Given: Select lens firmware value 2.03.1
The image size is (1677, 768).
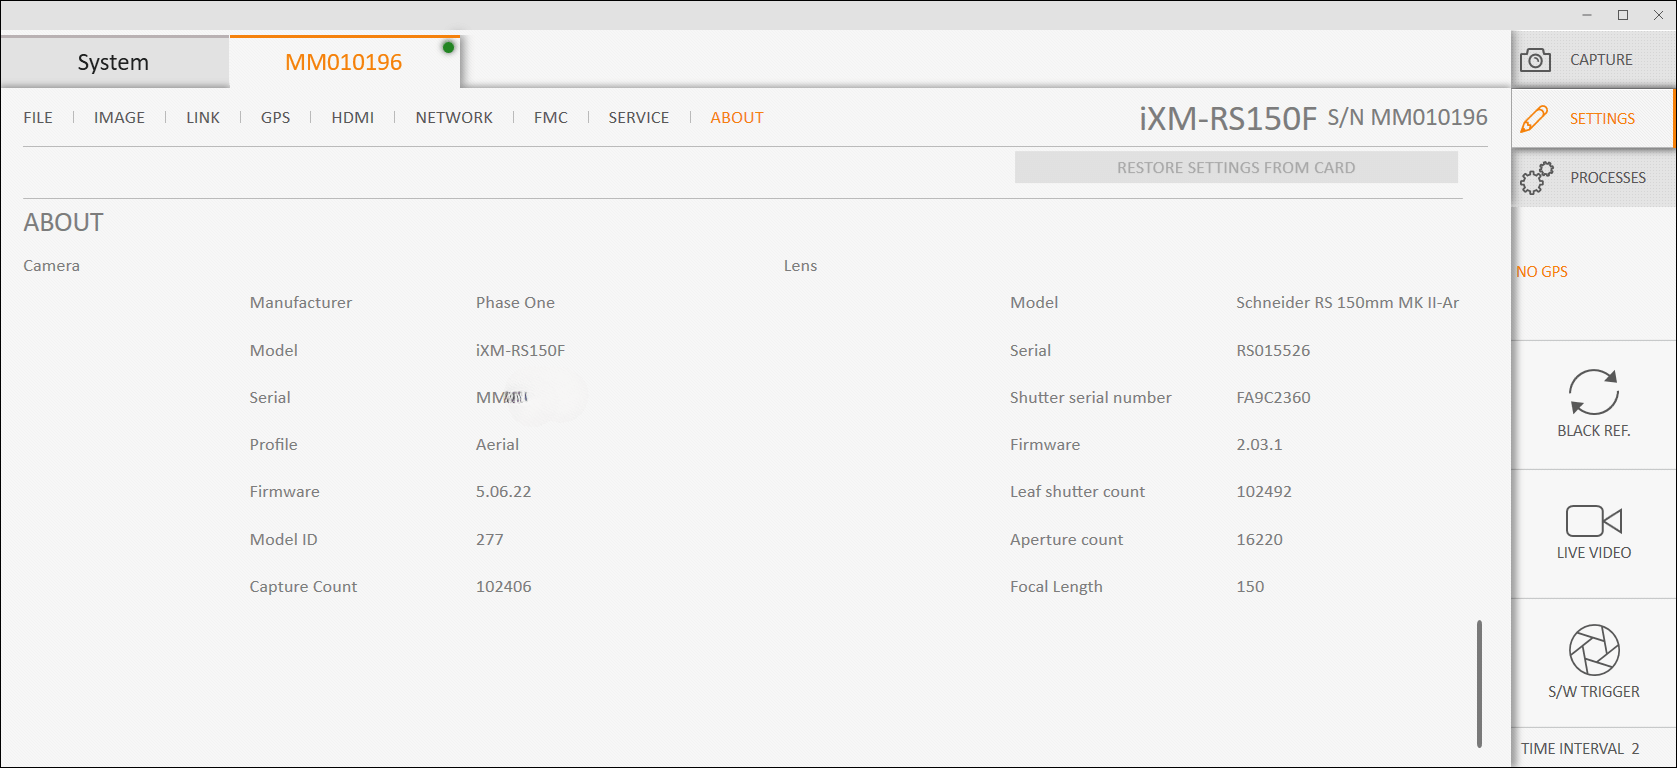Looking at the screenshot, I should click(1259, 444).
